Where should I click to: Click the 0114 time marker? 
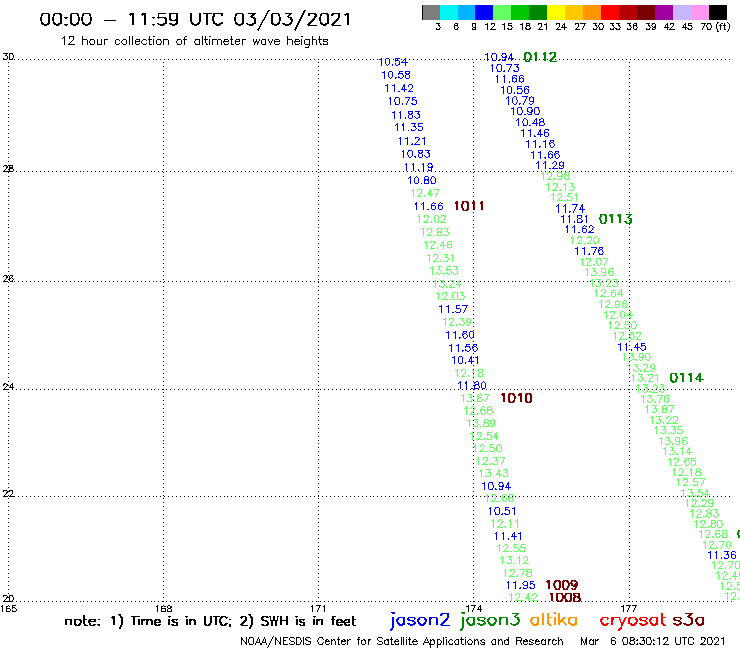click(x=686, y=378)
